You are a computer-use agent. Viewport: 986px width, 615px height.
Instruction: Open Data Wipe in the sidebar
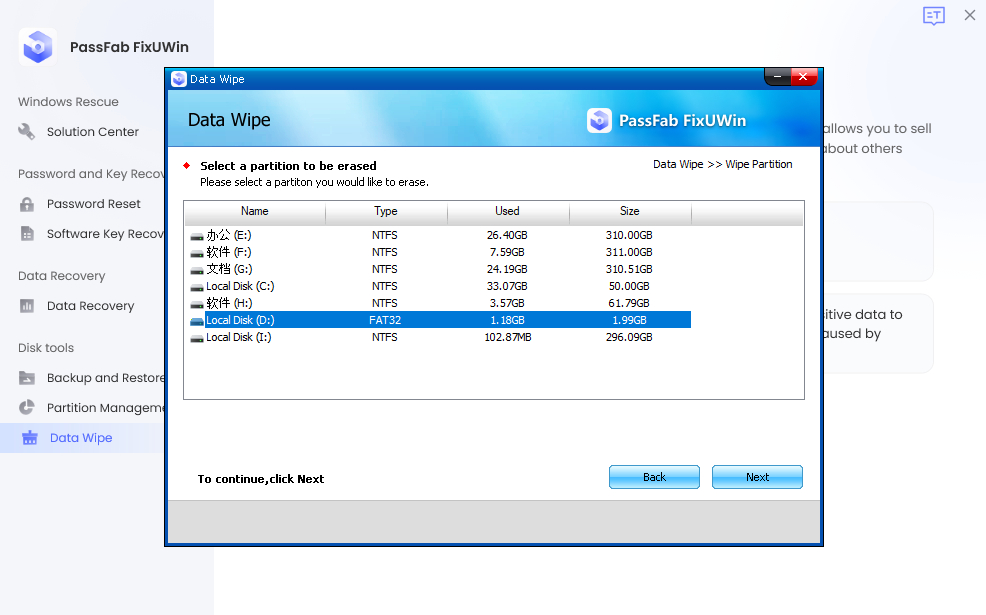point(81,438)
